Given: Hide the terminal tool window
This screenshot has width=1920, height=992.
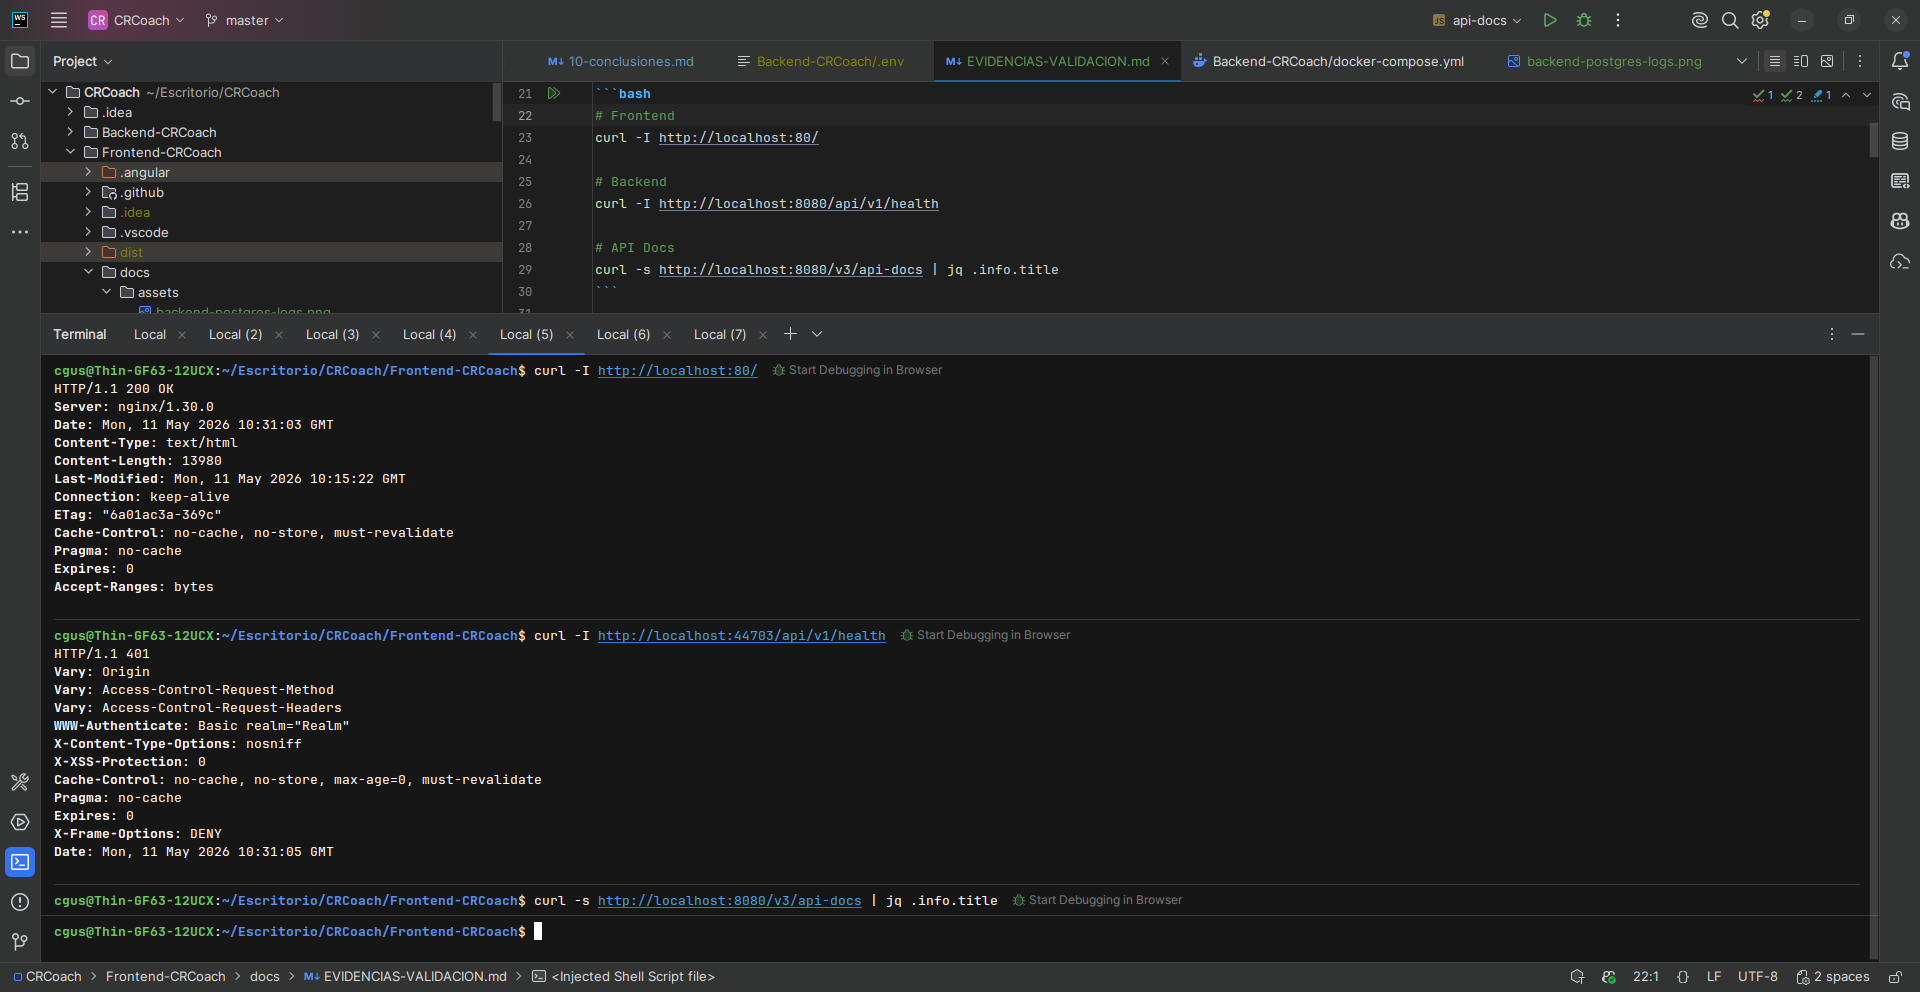Looking at the screenshot, I should (x=1858, y=334).
